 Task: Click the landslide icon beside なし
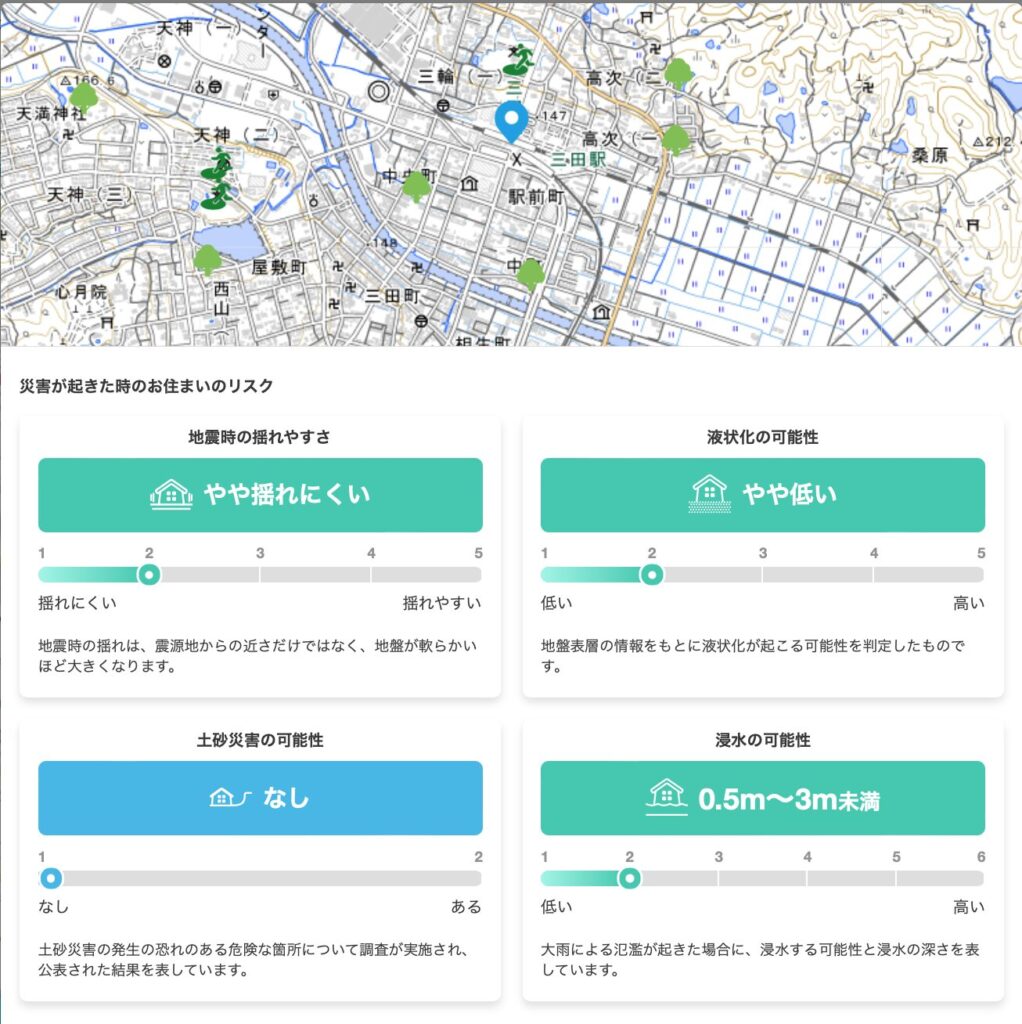tap(233, 797)
